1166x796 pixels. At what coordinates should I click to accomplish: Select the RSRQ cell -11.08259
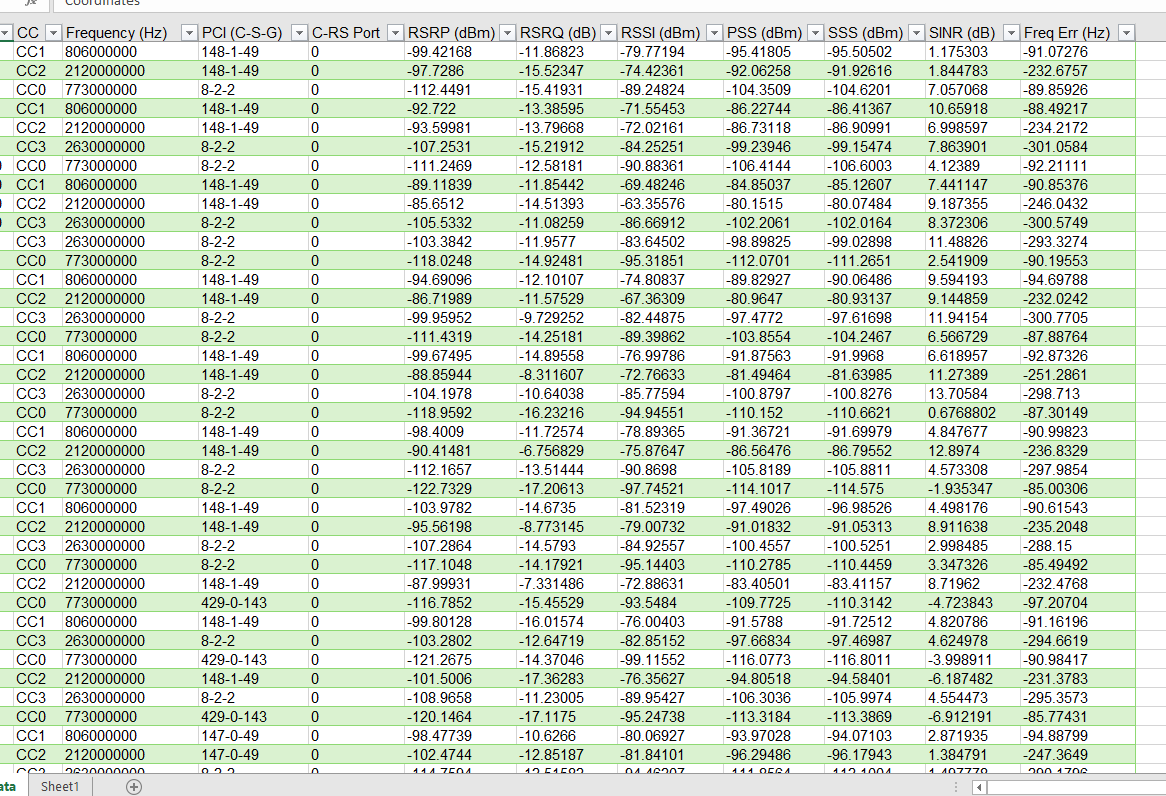coord(567,222)
